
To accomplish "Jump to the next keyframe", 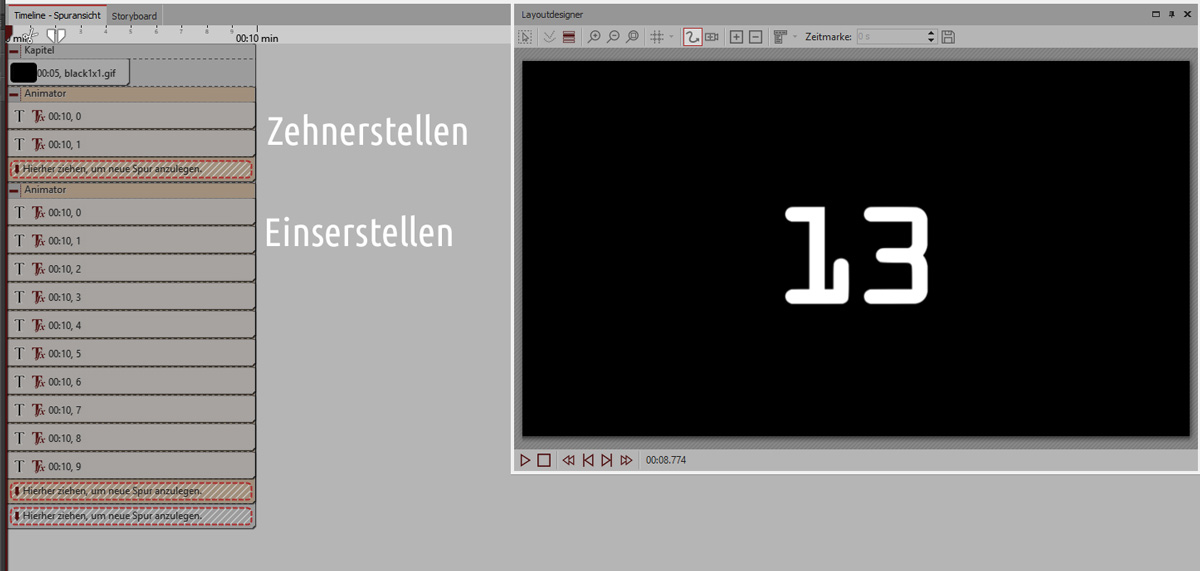I will click(606, 460).
